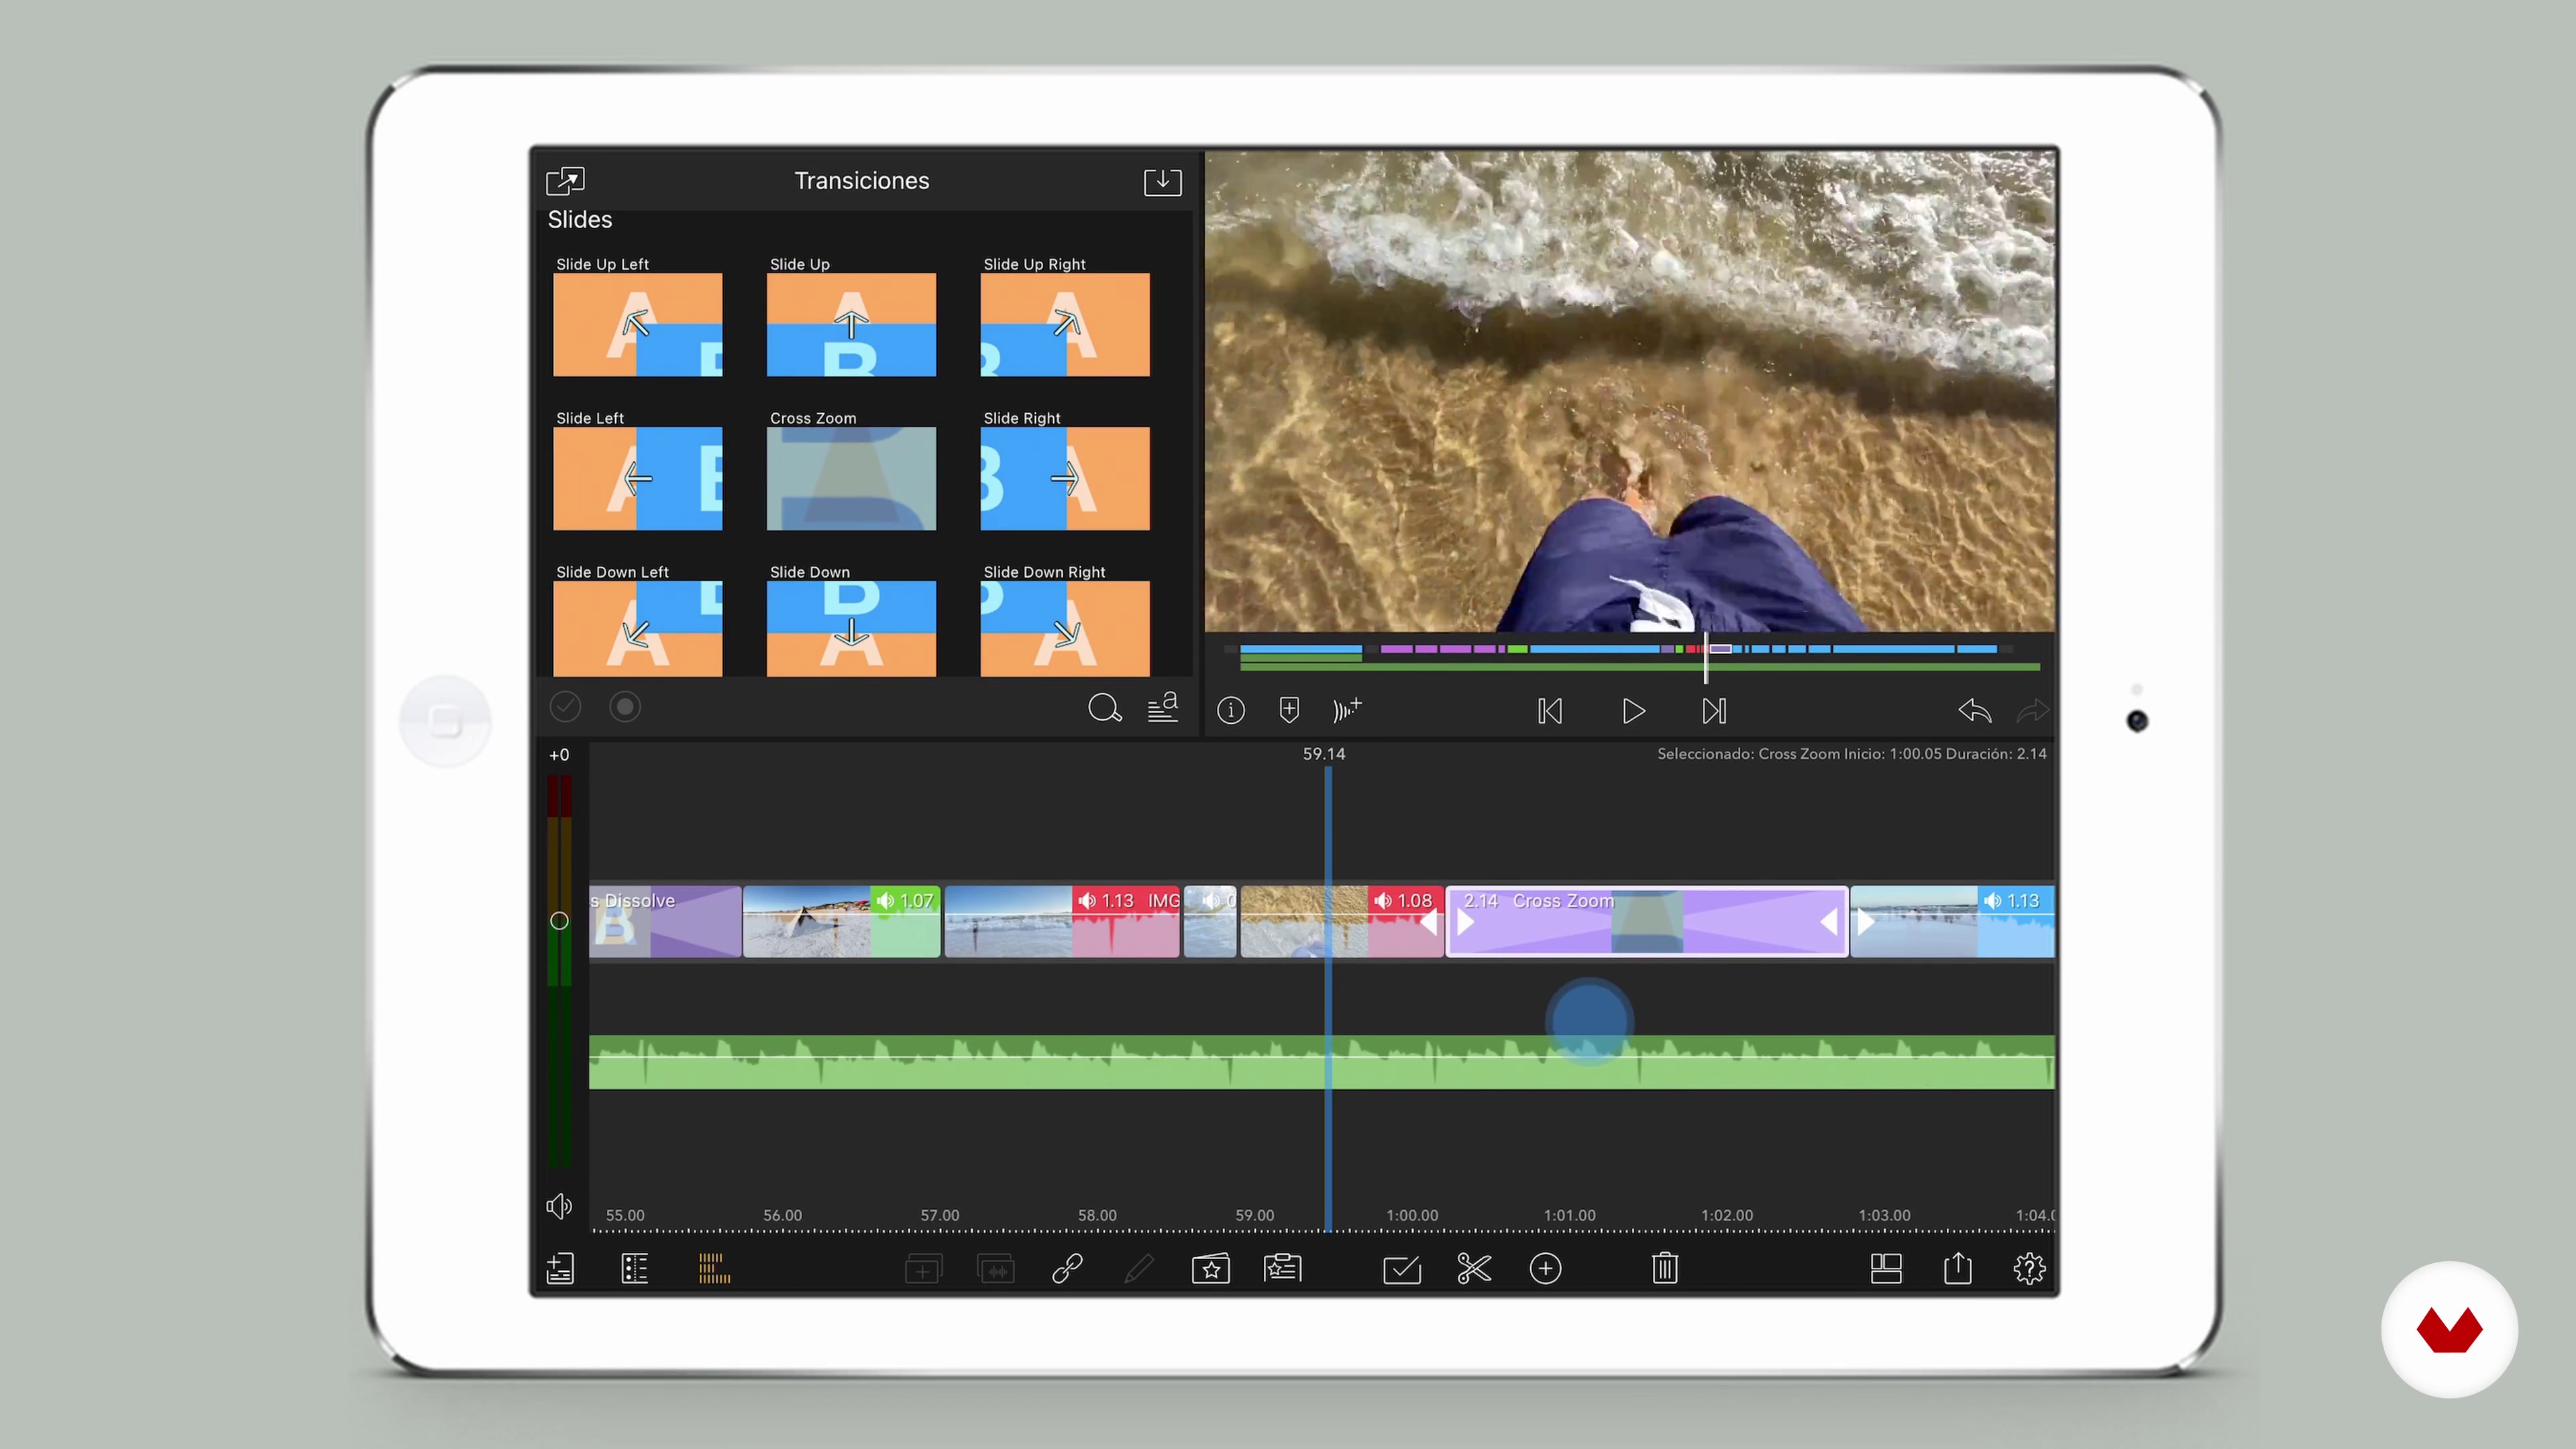The height and width of the screenshot is (1449, 2576).
Task: Select the Slide Right transition
Action: click(x=1065, y=479)
